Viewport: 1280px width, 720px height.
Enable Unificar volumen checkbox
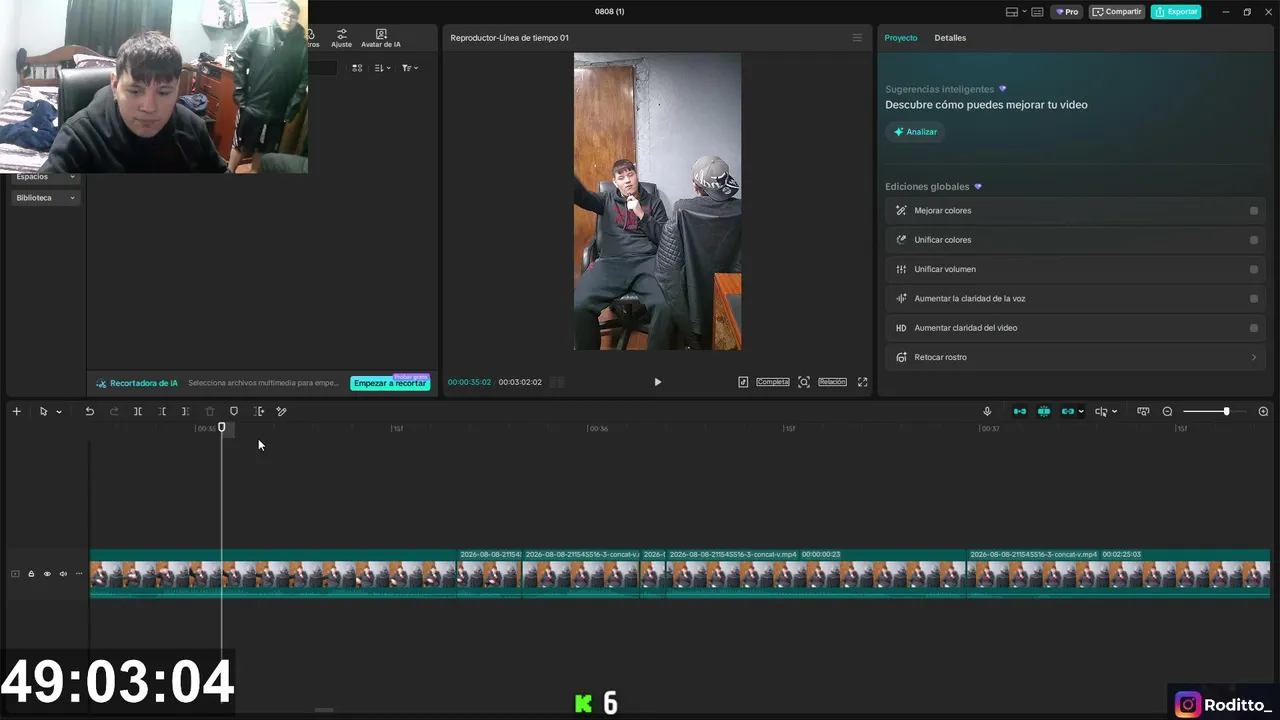(x=1254, y=269)
